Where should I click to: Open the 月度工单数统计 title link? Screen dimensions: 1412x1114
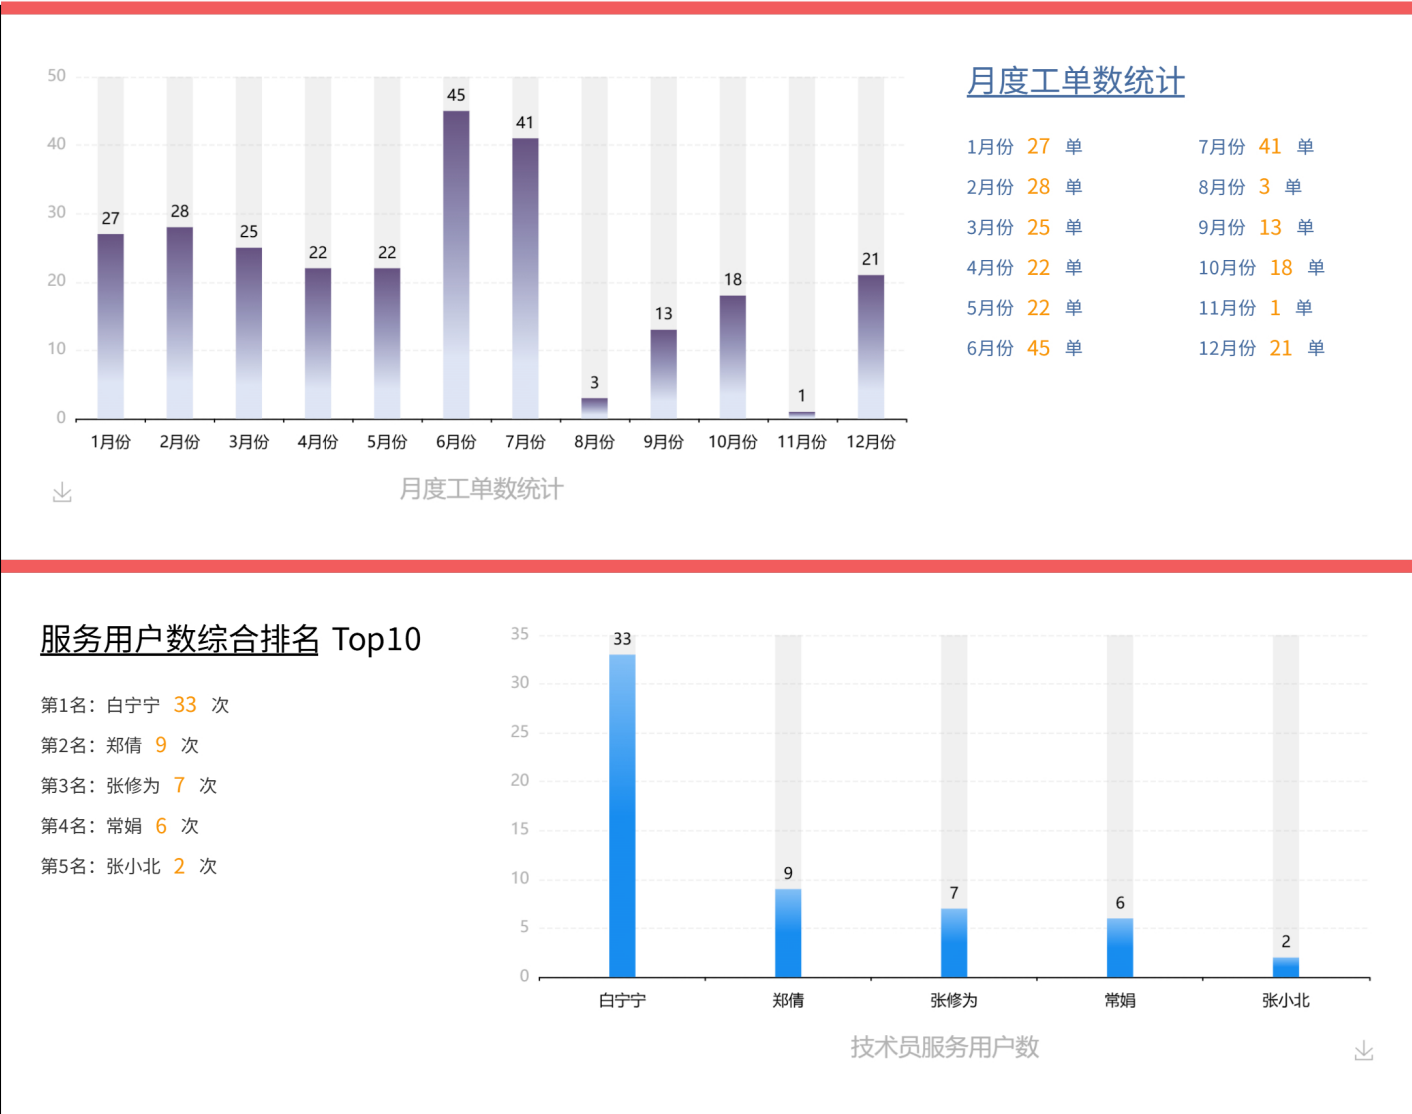[x=1075, y=81]
